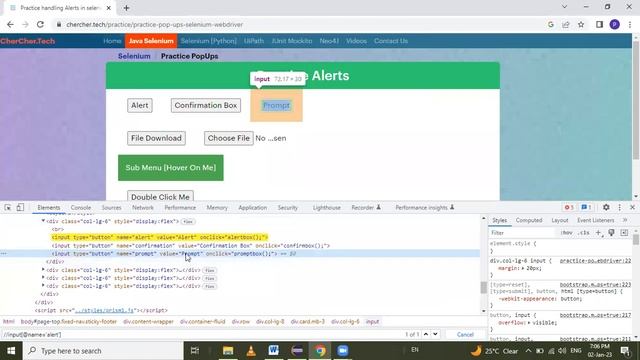Open a new browser tab
Image resolution: width=640 pixels, height=360 pixels.
click(127, 8)
